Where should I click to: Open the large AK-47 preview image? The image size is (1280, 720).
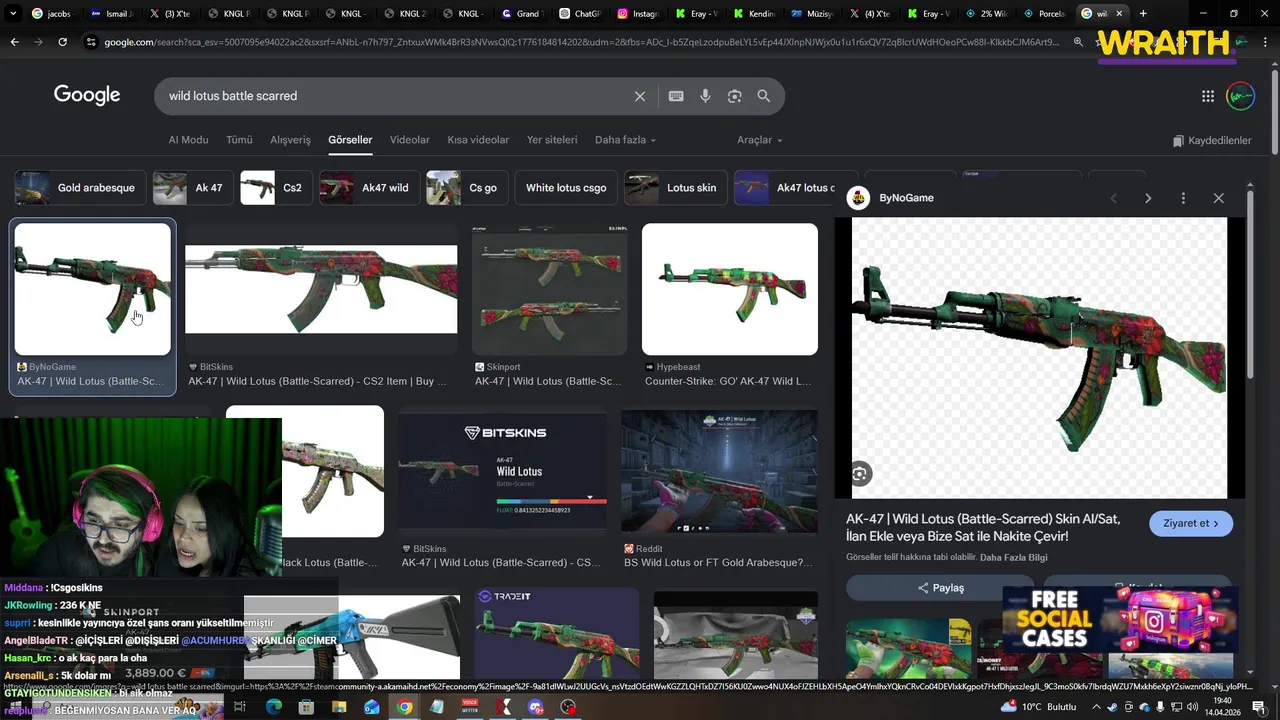pos(1039,358)
